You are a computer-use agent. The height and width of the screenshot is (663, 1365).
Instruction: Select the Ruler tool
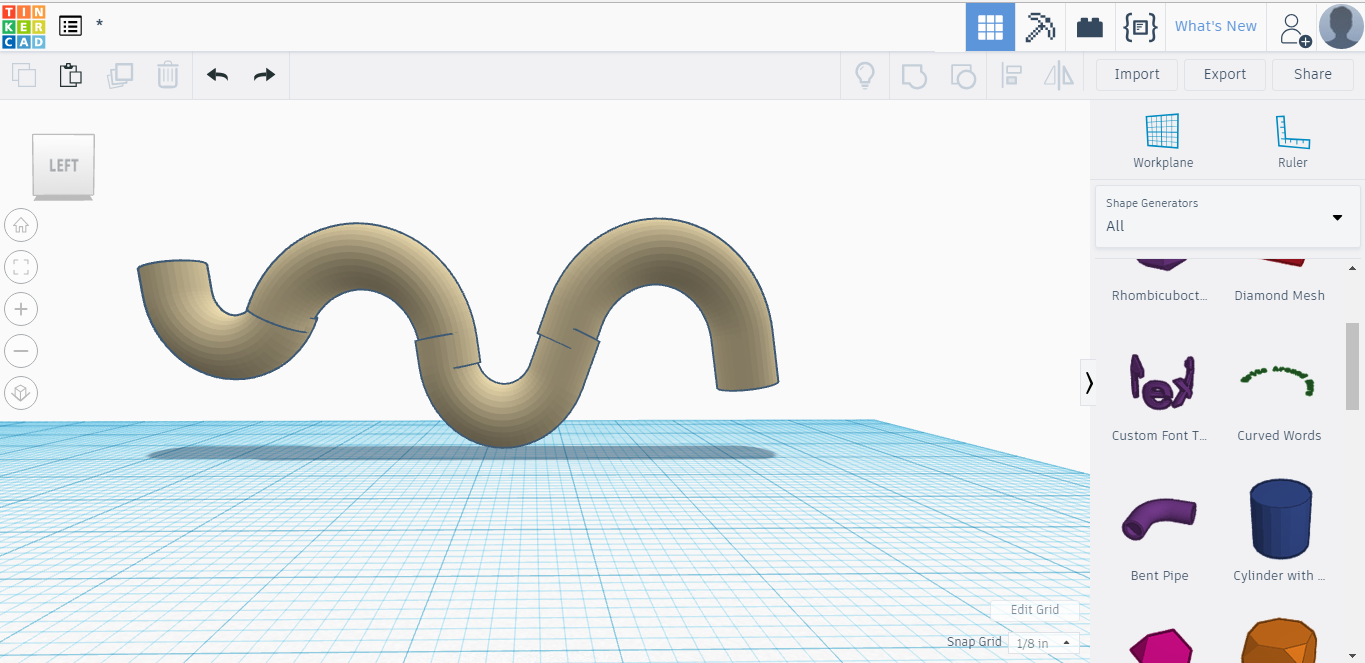pyautogui.click(x=1292, y=141)
